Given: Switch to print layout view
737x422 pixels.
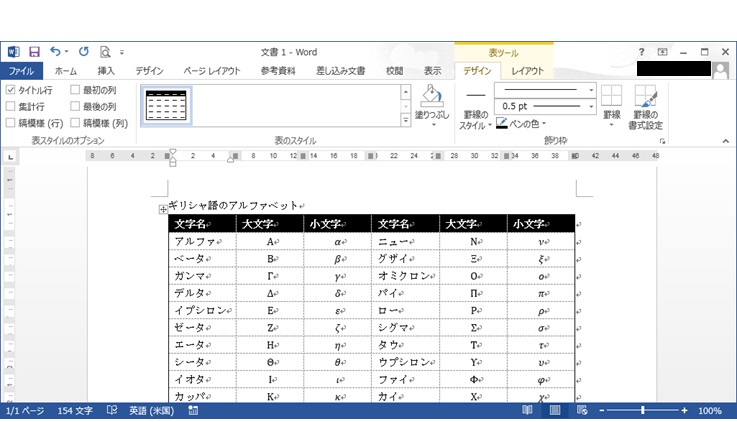Looking at the screenshot, I should (555, 410).
